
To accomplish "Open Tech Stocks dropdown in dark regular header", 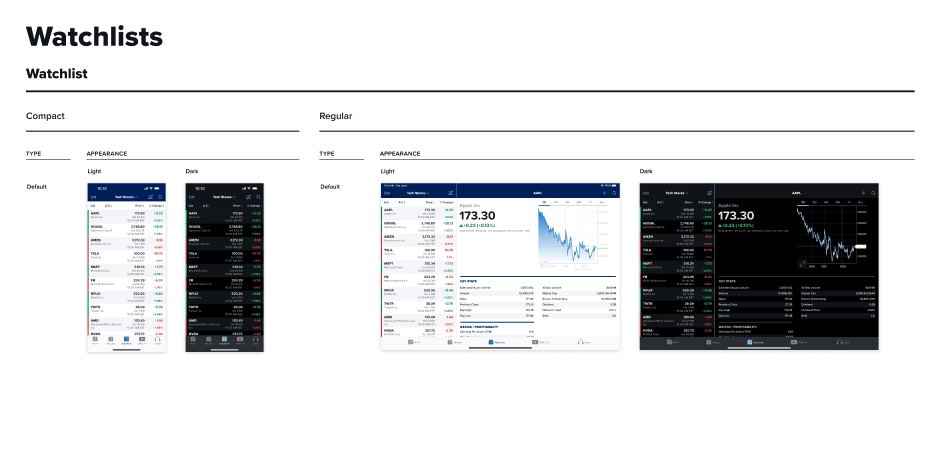I will pyautogui.click(x=675, y=193).
